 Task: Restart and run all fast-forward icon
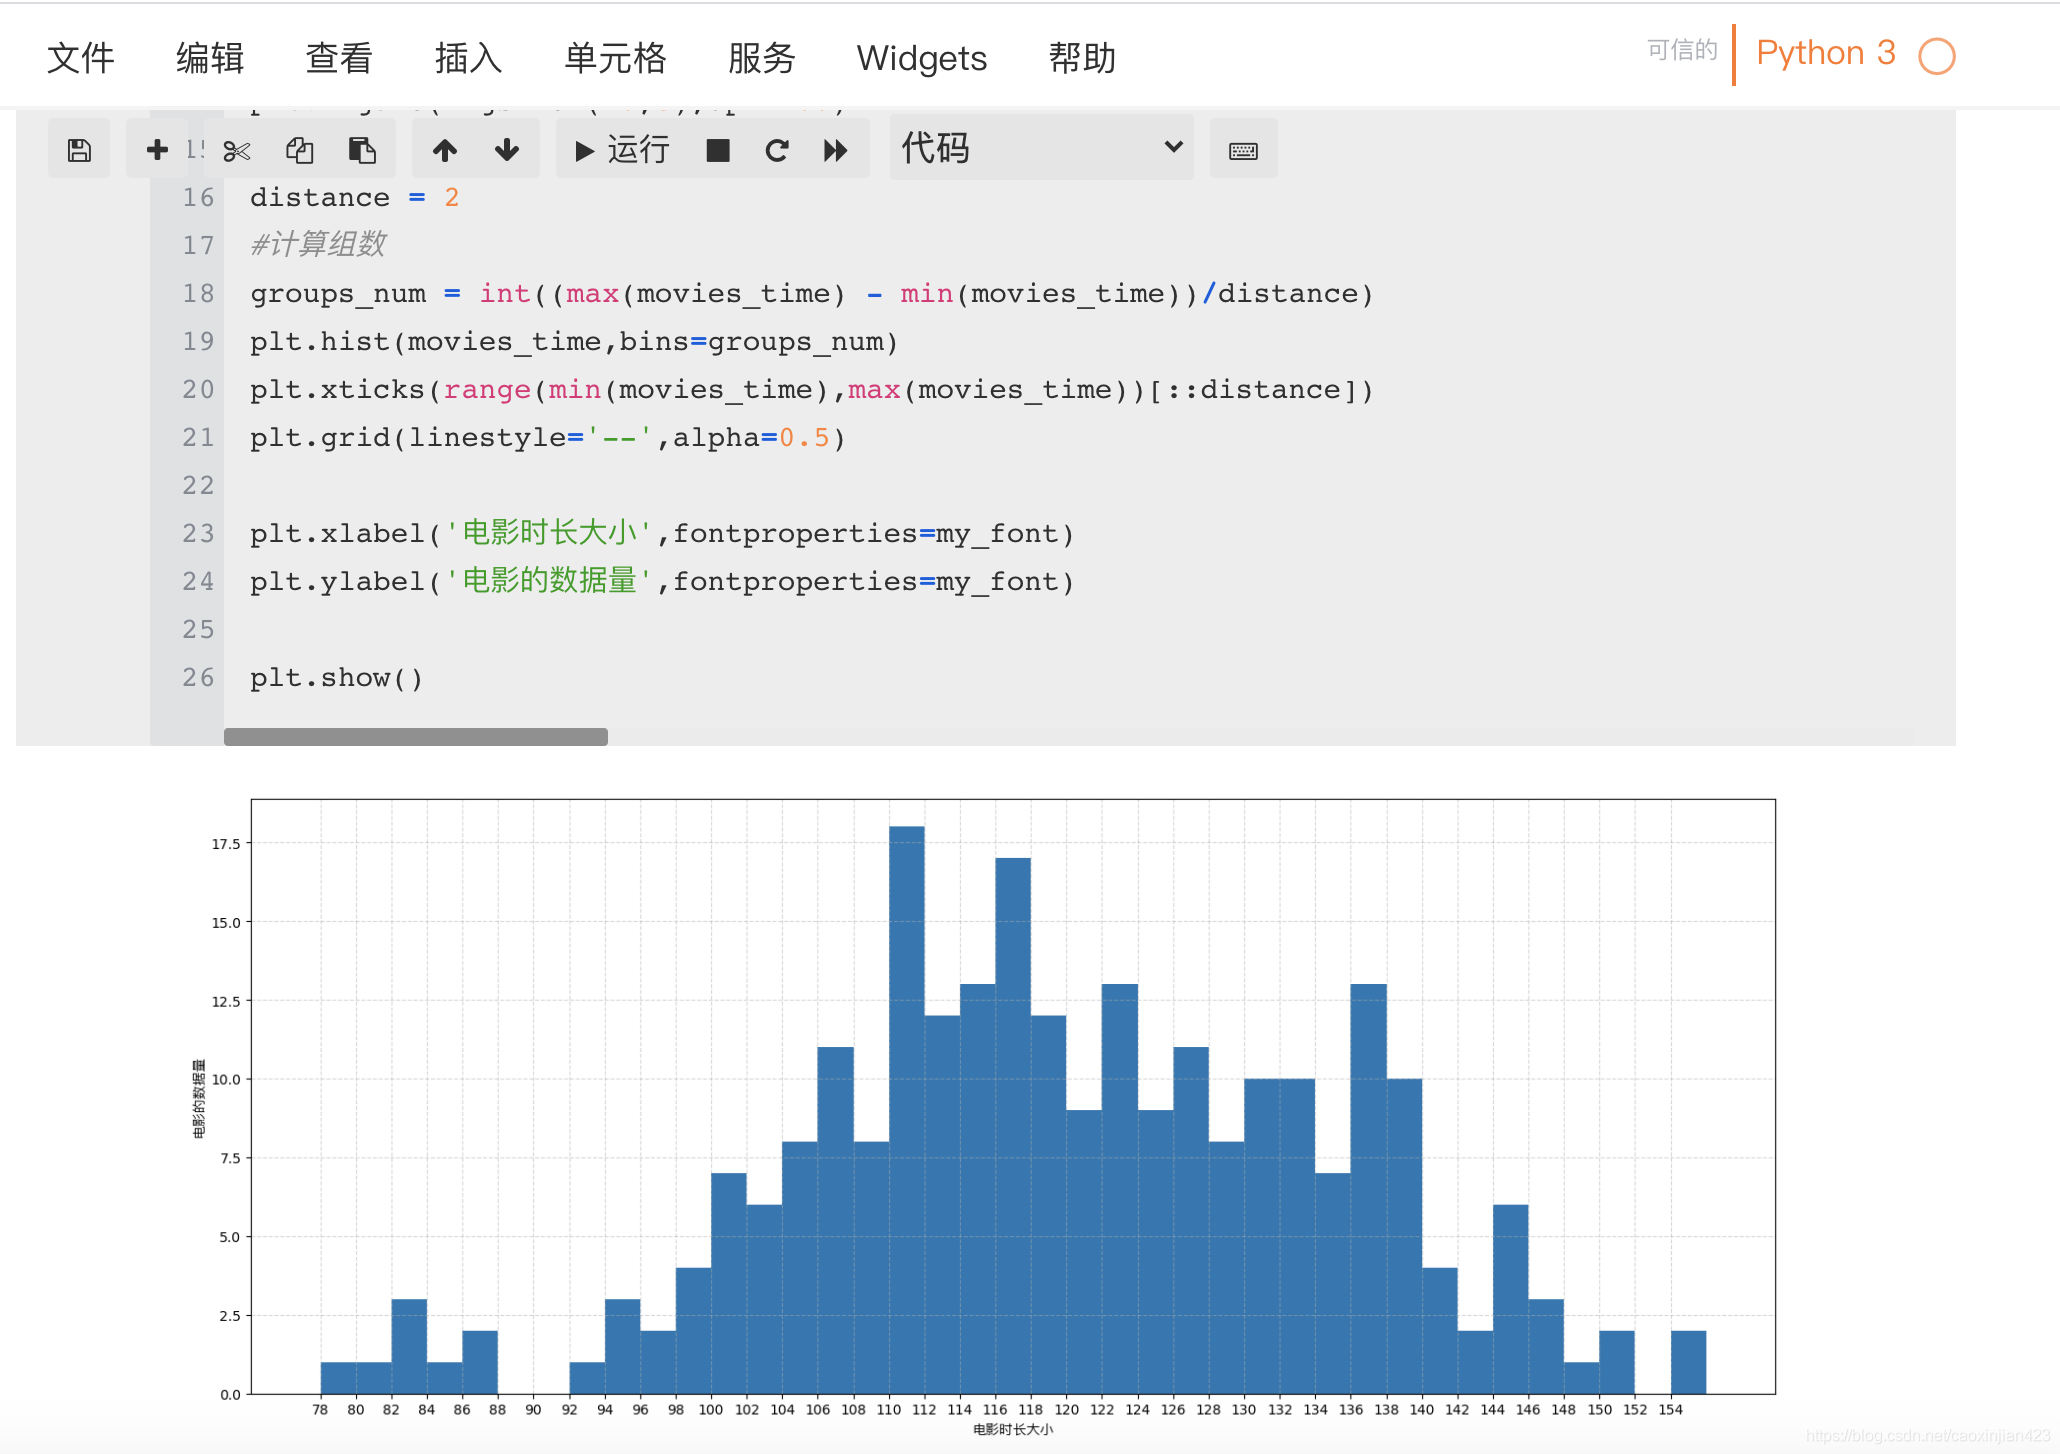[x=836, y=150]
